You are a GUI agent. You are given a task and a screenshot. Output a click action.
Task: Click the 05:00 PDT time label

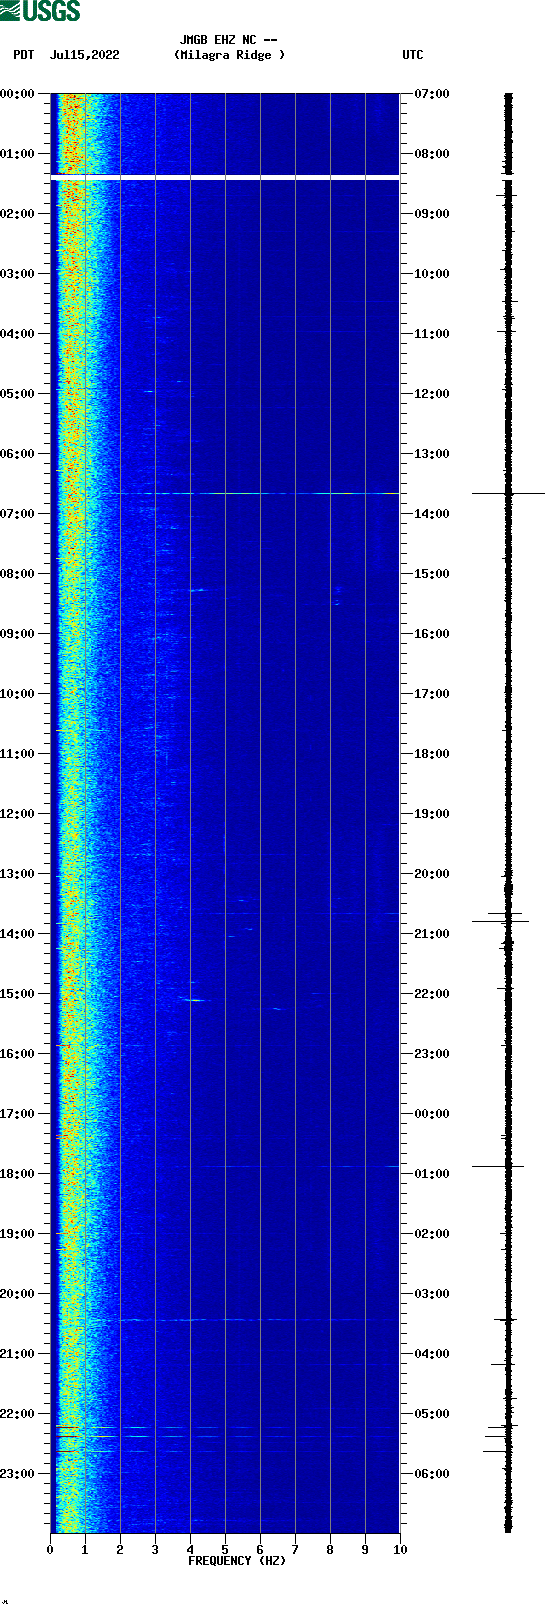pyautogui.click(x=18, y=394)
